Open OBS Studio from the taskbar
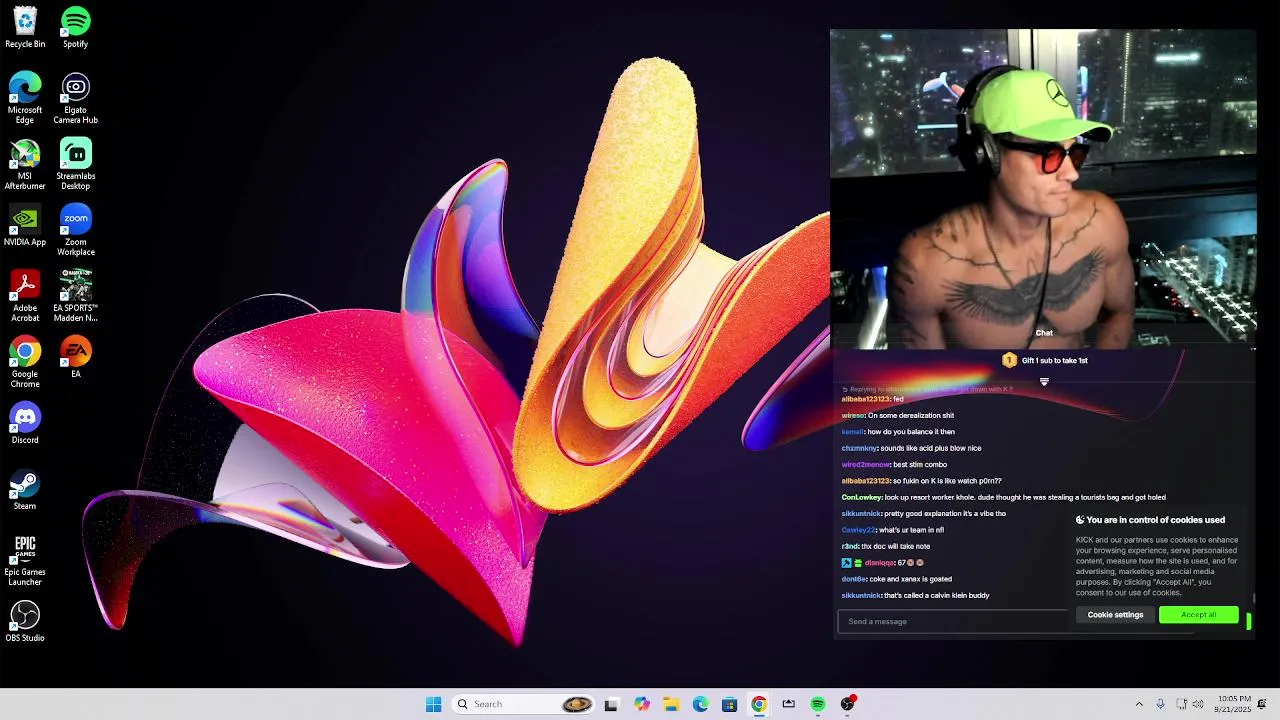This screenshot has width=1280, height=720. tap(848, 704)
